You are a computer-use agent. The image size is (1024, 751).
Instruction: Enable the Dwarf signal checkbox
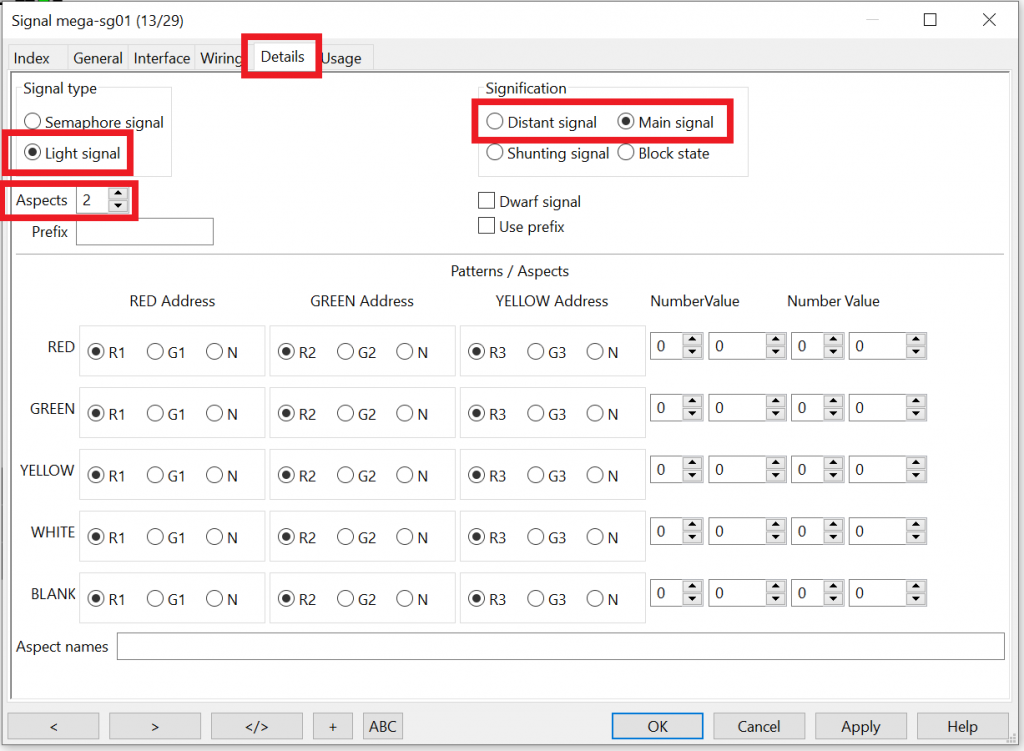click(487, 201)
